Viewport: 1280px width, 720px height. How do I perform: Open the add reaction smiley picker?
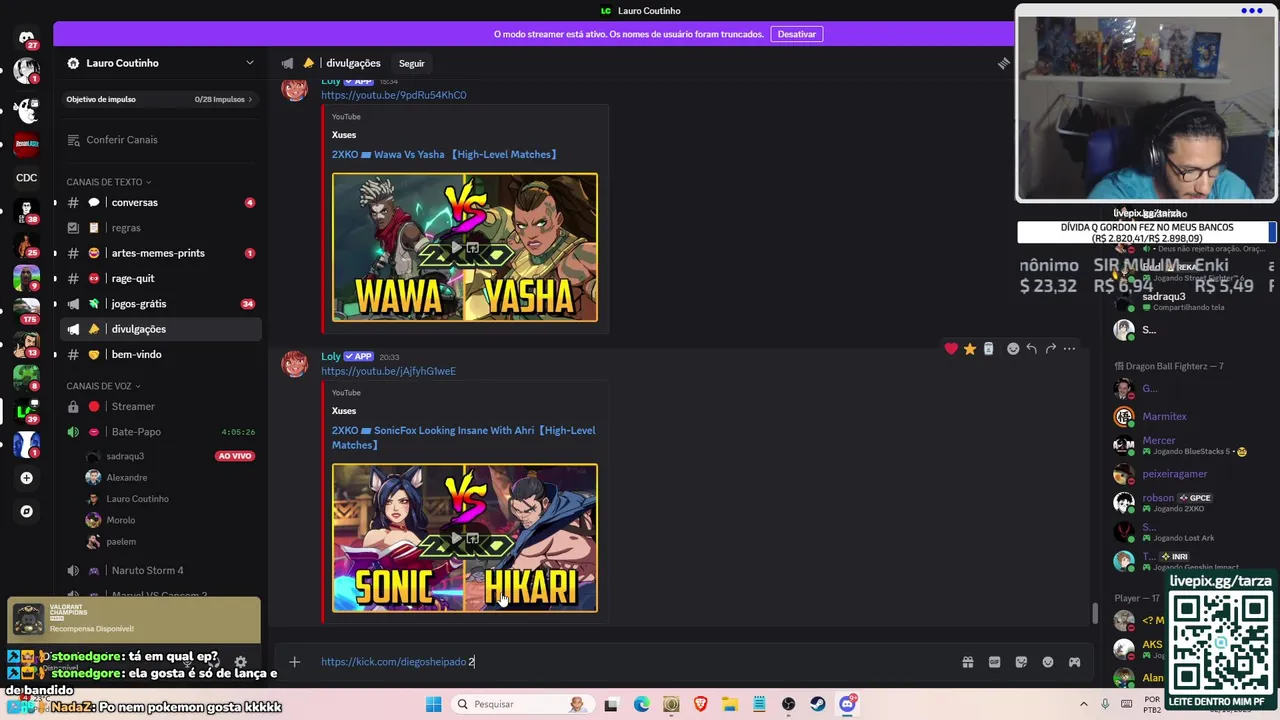point(1013,349)
